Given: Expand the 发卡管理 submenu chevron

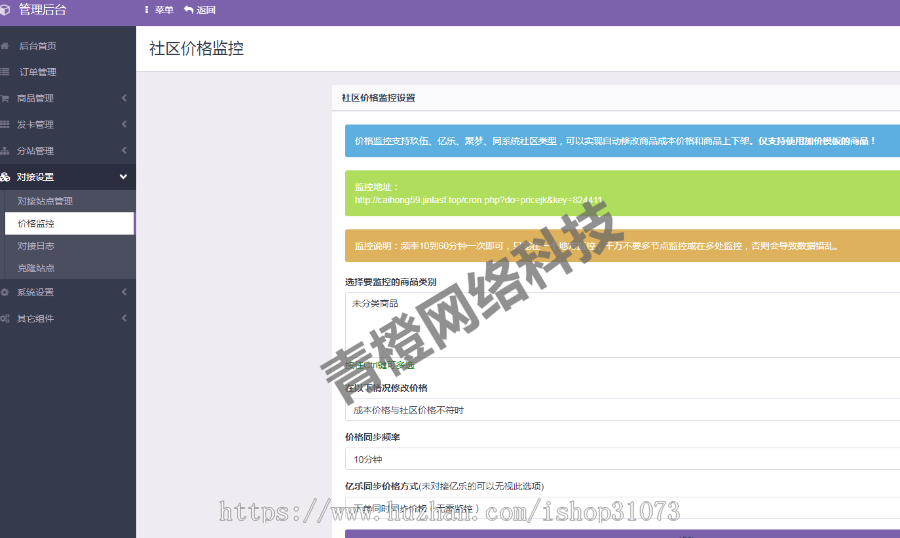Looking at the screenshot, I should (x=123, y=125).
